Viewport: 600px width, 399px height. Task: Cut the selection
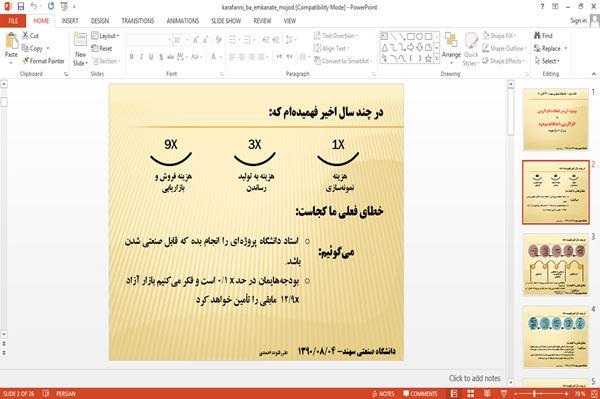[x=30, y=36]
